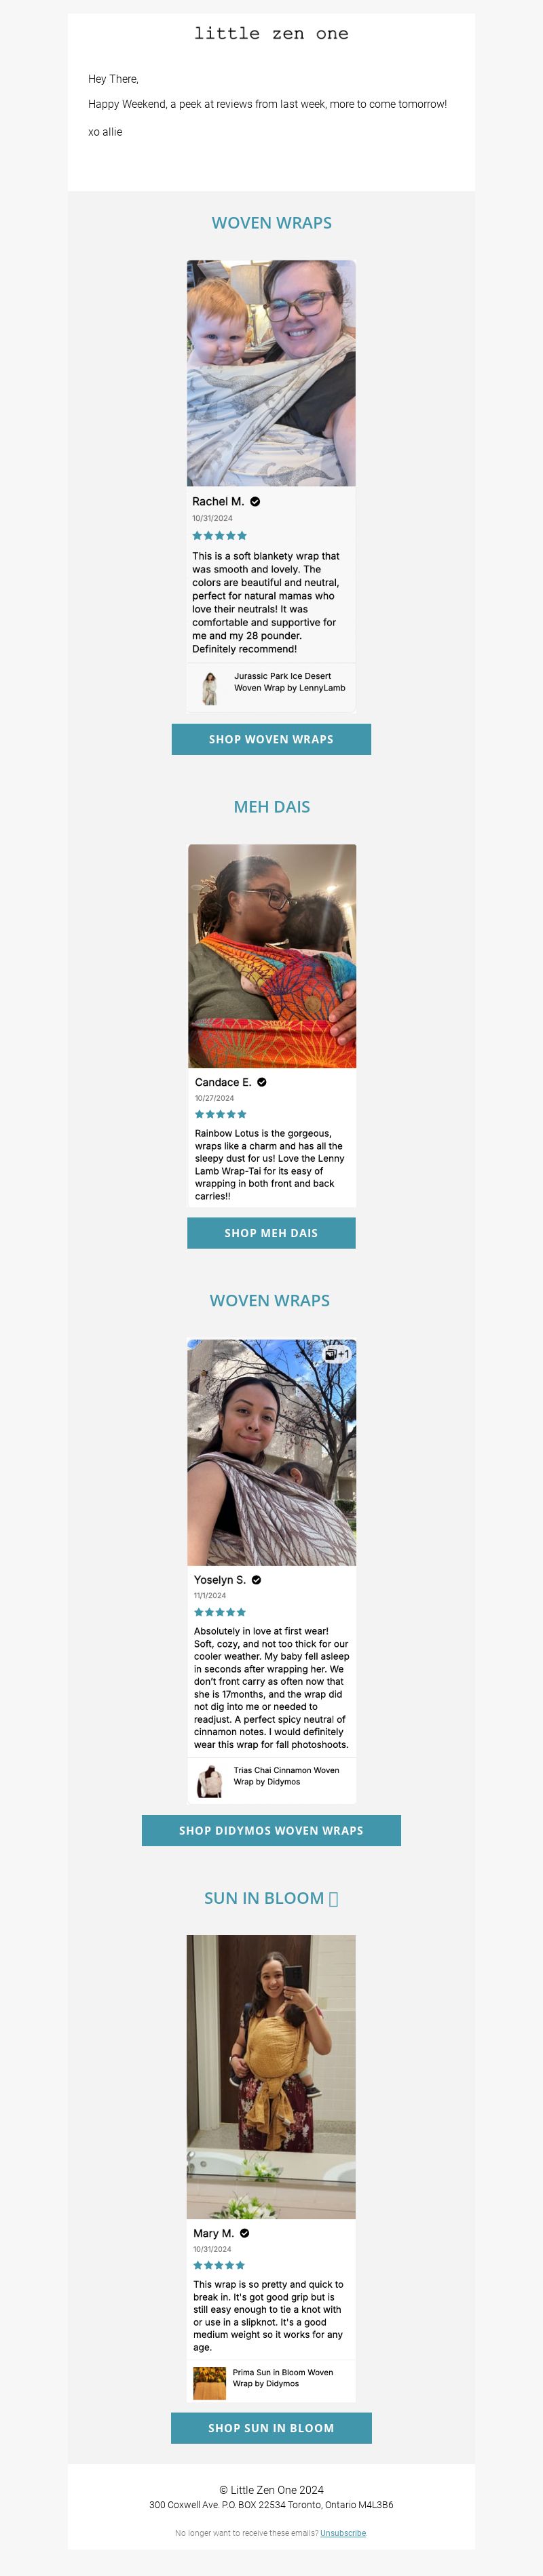Viewport: 543px width, 2576px height.
Task: Open Candace E.'s Rainbow Lotus photo
Action: pyautogui.click(x=272, y=956)
